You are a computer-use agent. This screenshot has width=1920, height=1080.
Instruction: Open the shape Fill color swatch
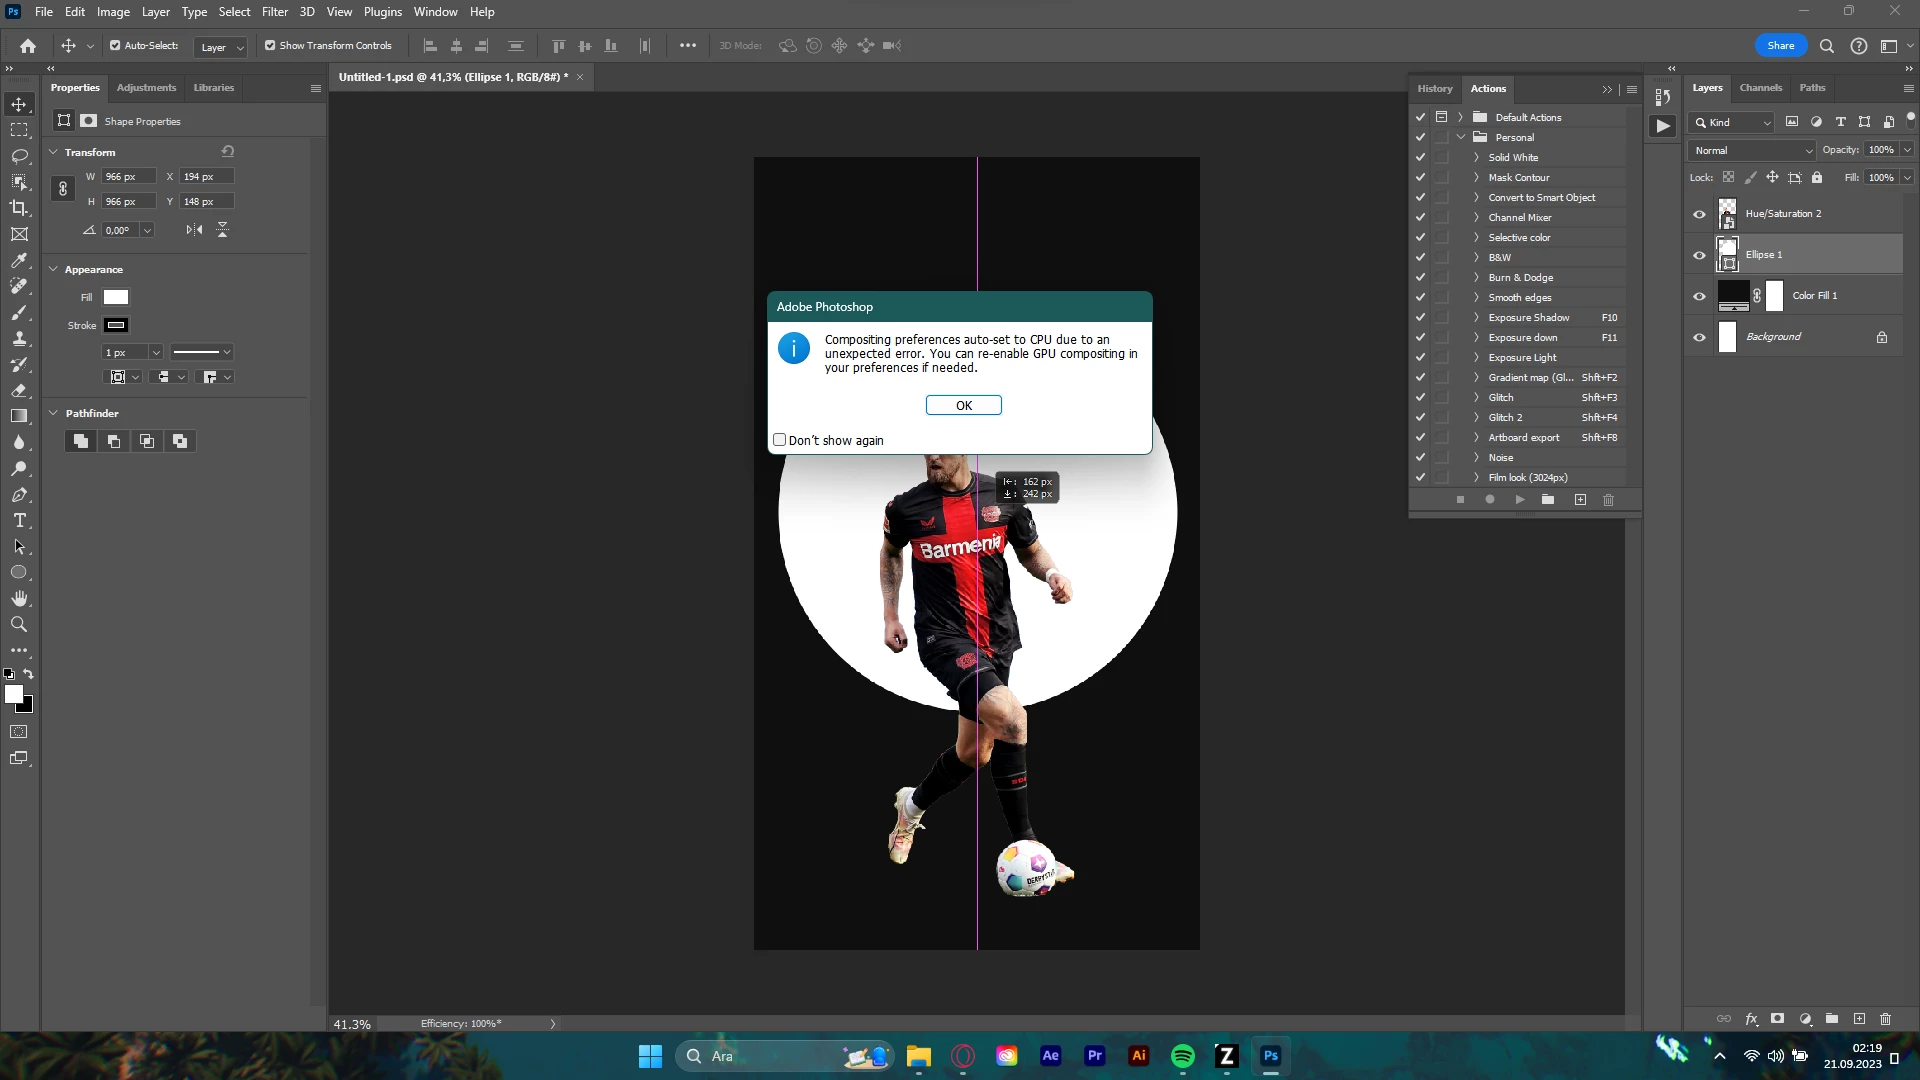pyautogui.click(x=116, y=297)
